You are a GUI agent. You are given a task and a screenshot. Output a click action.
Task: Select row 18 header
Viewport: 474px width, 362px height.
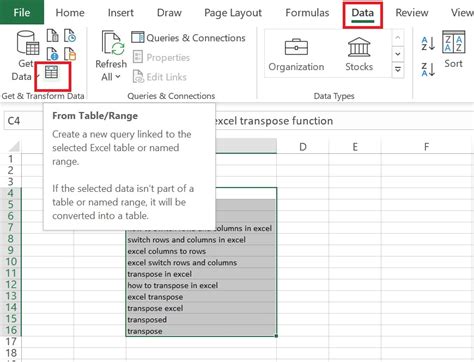pyautogui.click(x=11, y=353)
